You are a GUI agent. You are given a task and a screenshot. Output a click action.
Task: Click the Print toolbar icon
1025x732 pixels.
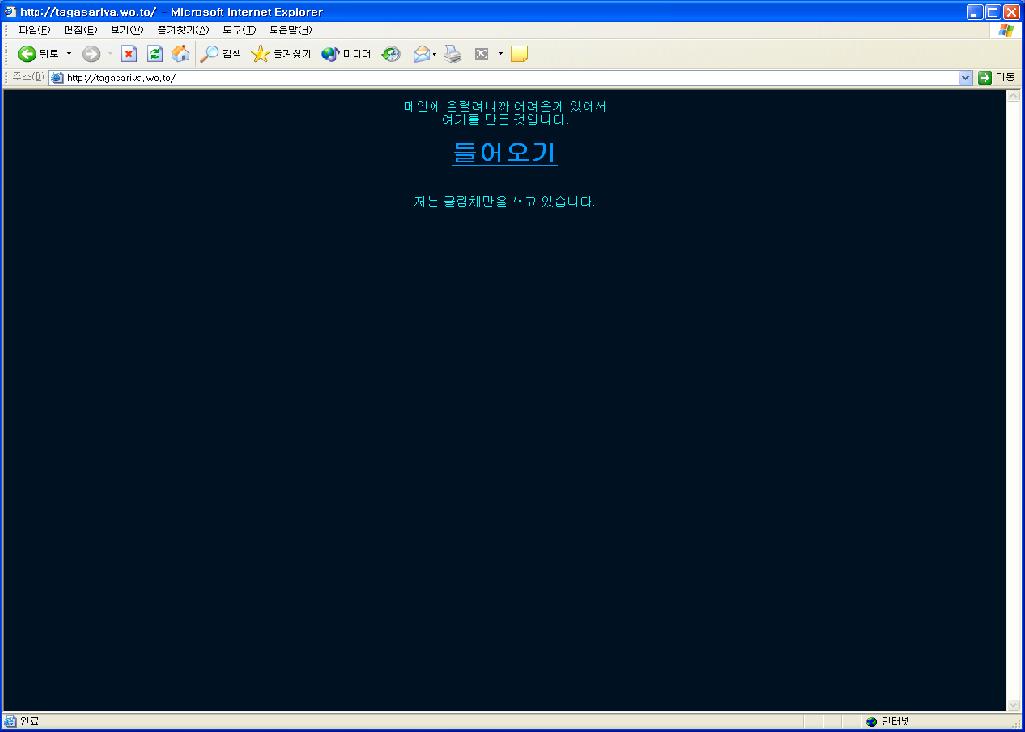(x=453, y=54)
